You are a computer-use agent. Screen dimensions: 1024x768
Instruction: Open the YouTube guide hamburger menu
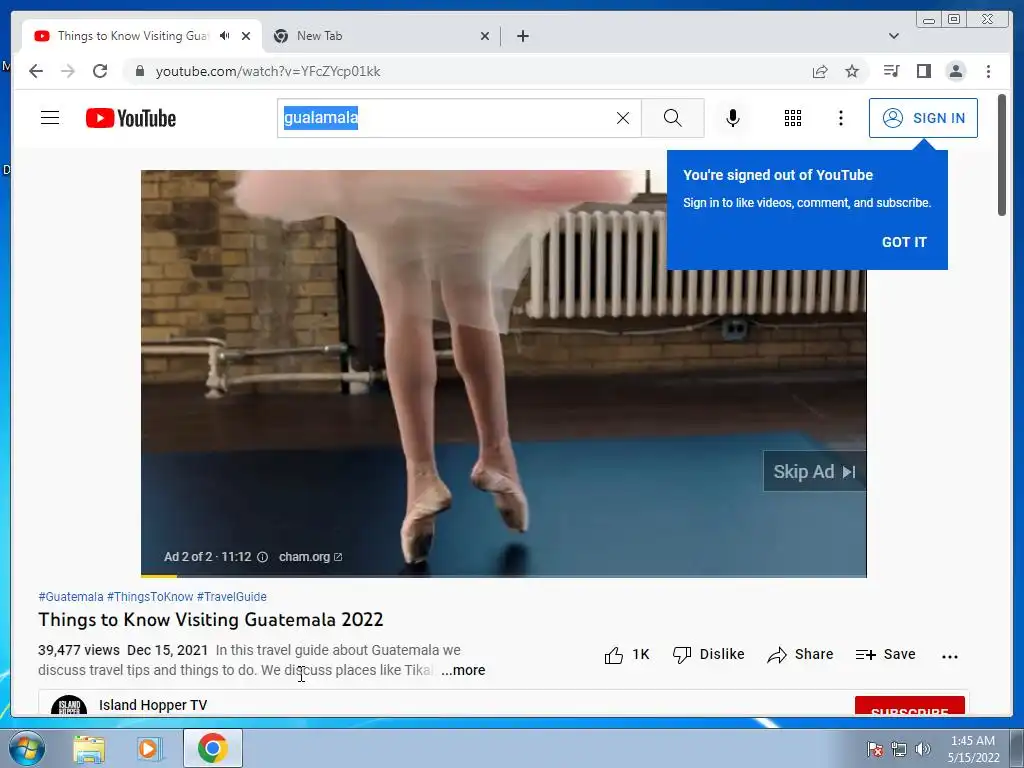[50, 118]
